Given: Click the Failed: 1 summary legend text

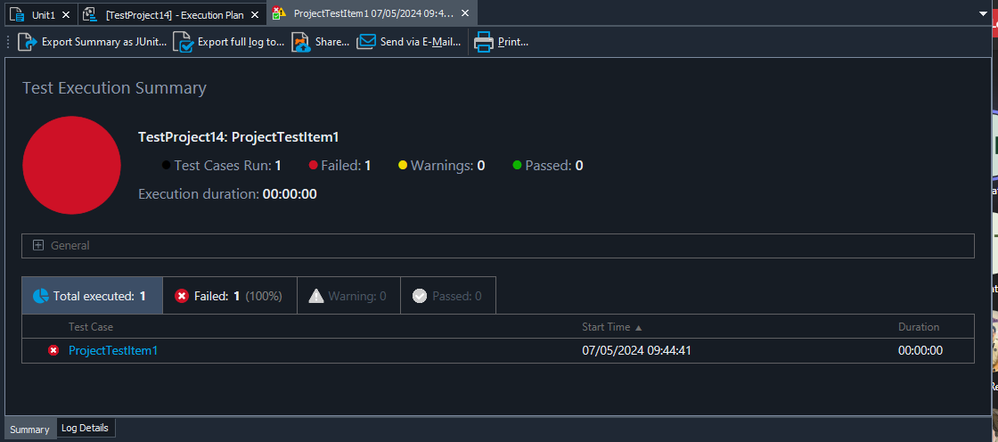Looking at the screenshot, I should click(x=346, y=166).
